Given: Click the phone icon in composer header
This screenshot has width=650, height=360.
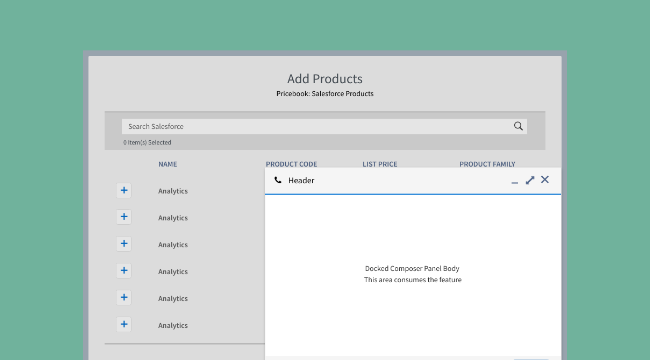Looking at the screenshot, I should [x=278, y=180].
